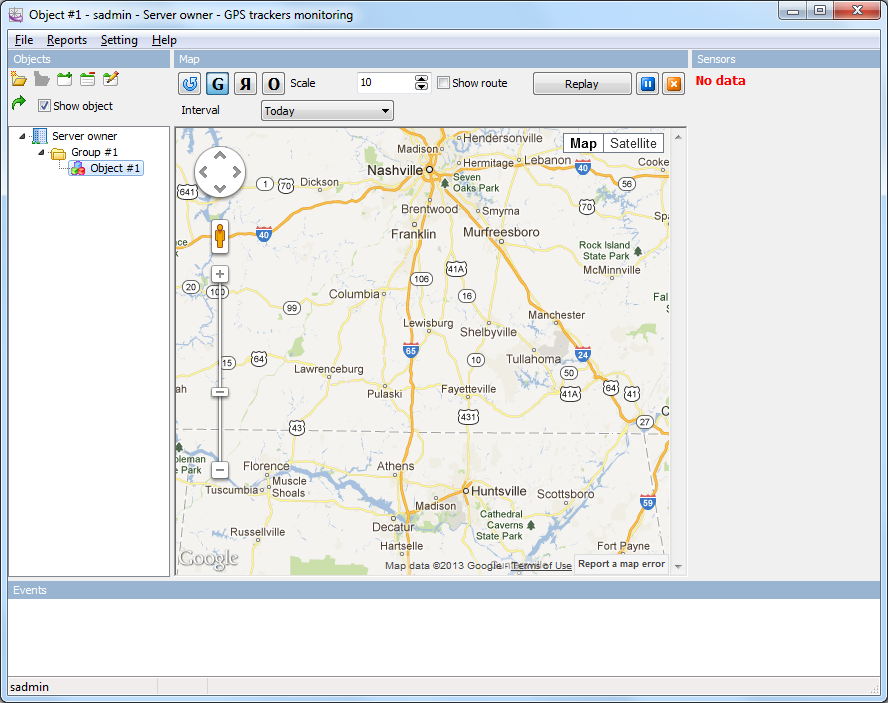This screenshot has height=703, width=888.
Task: Click the add object icon with green plus
Action: coord(65,79)
